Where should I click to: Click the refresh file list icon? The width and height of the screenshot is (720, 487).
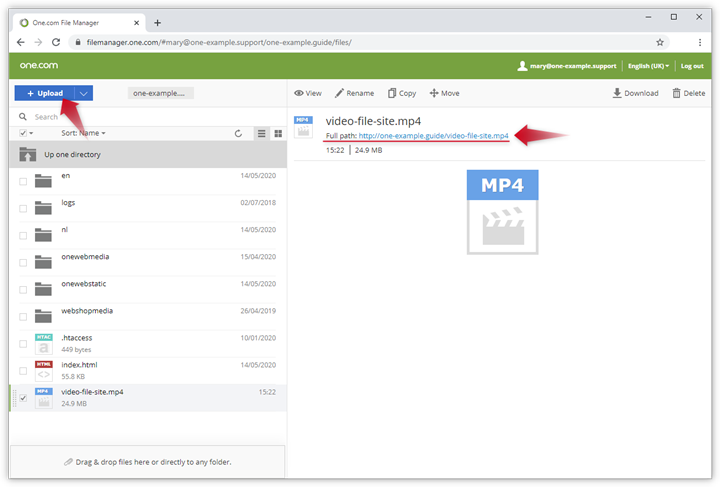pos(238,133)
